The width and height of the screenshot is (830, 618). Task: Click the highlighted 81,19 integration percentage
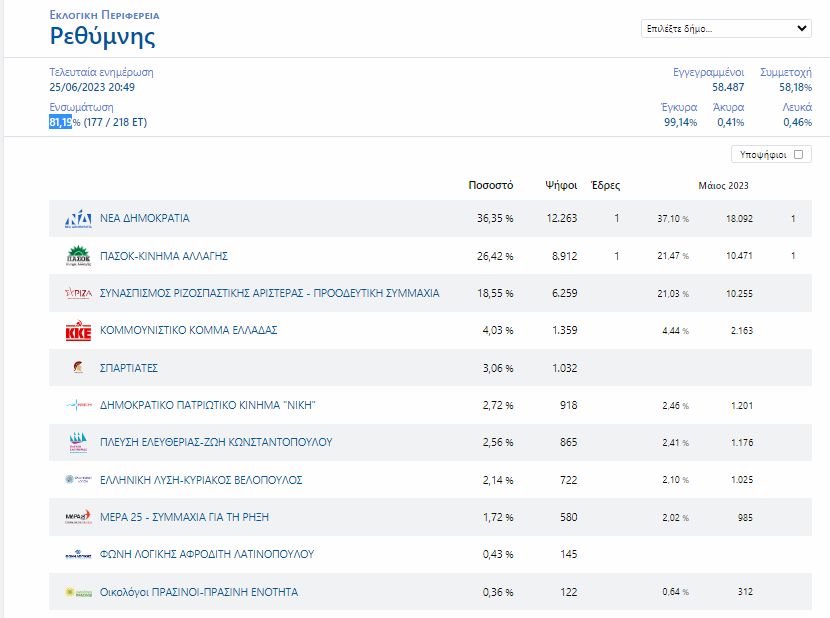coord(60,122)
